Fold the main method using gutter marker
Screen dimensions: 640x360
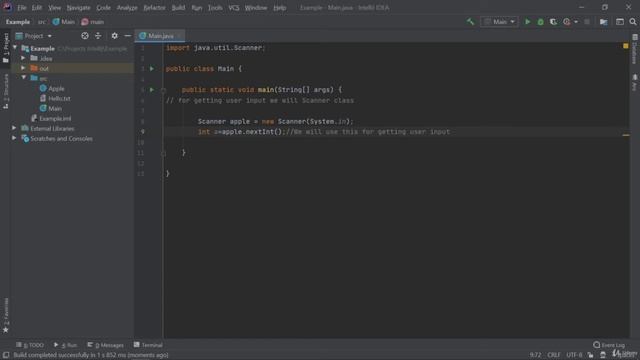(163, 90)
